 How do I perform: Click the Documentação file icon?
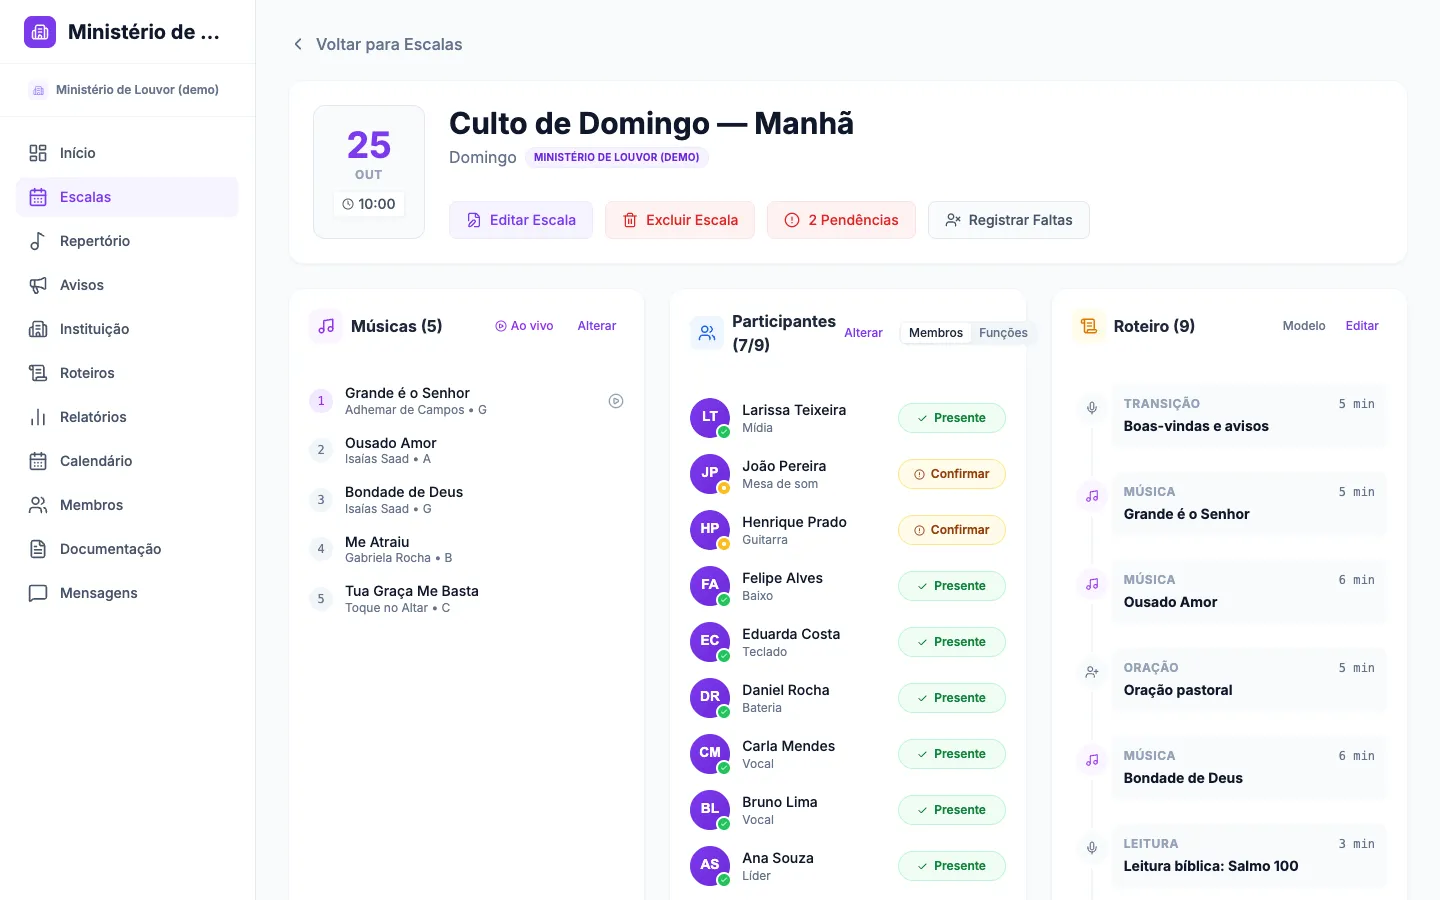[38, 549]
